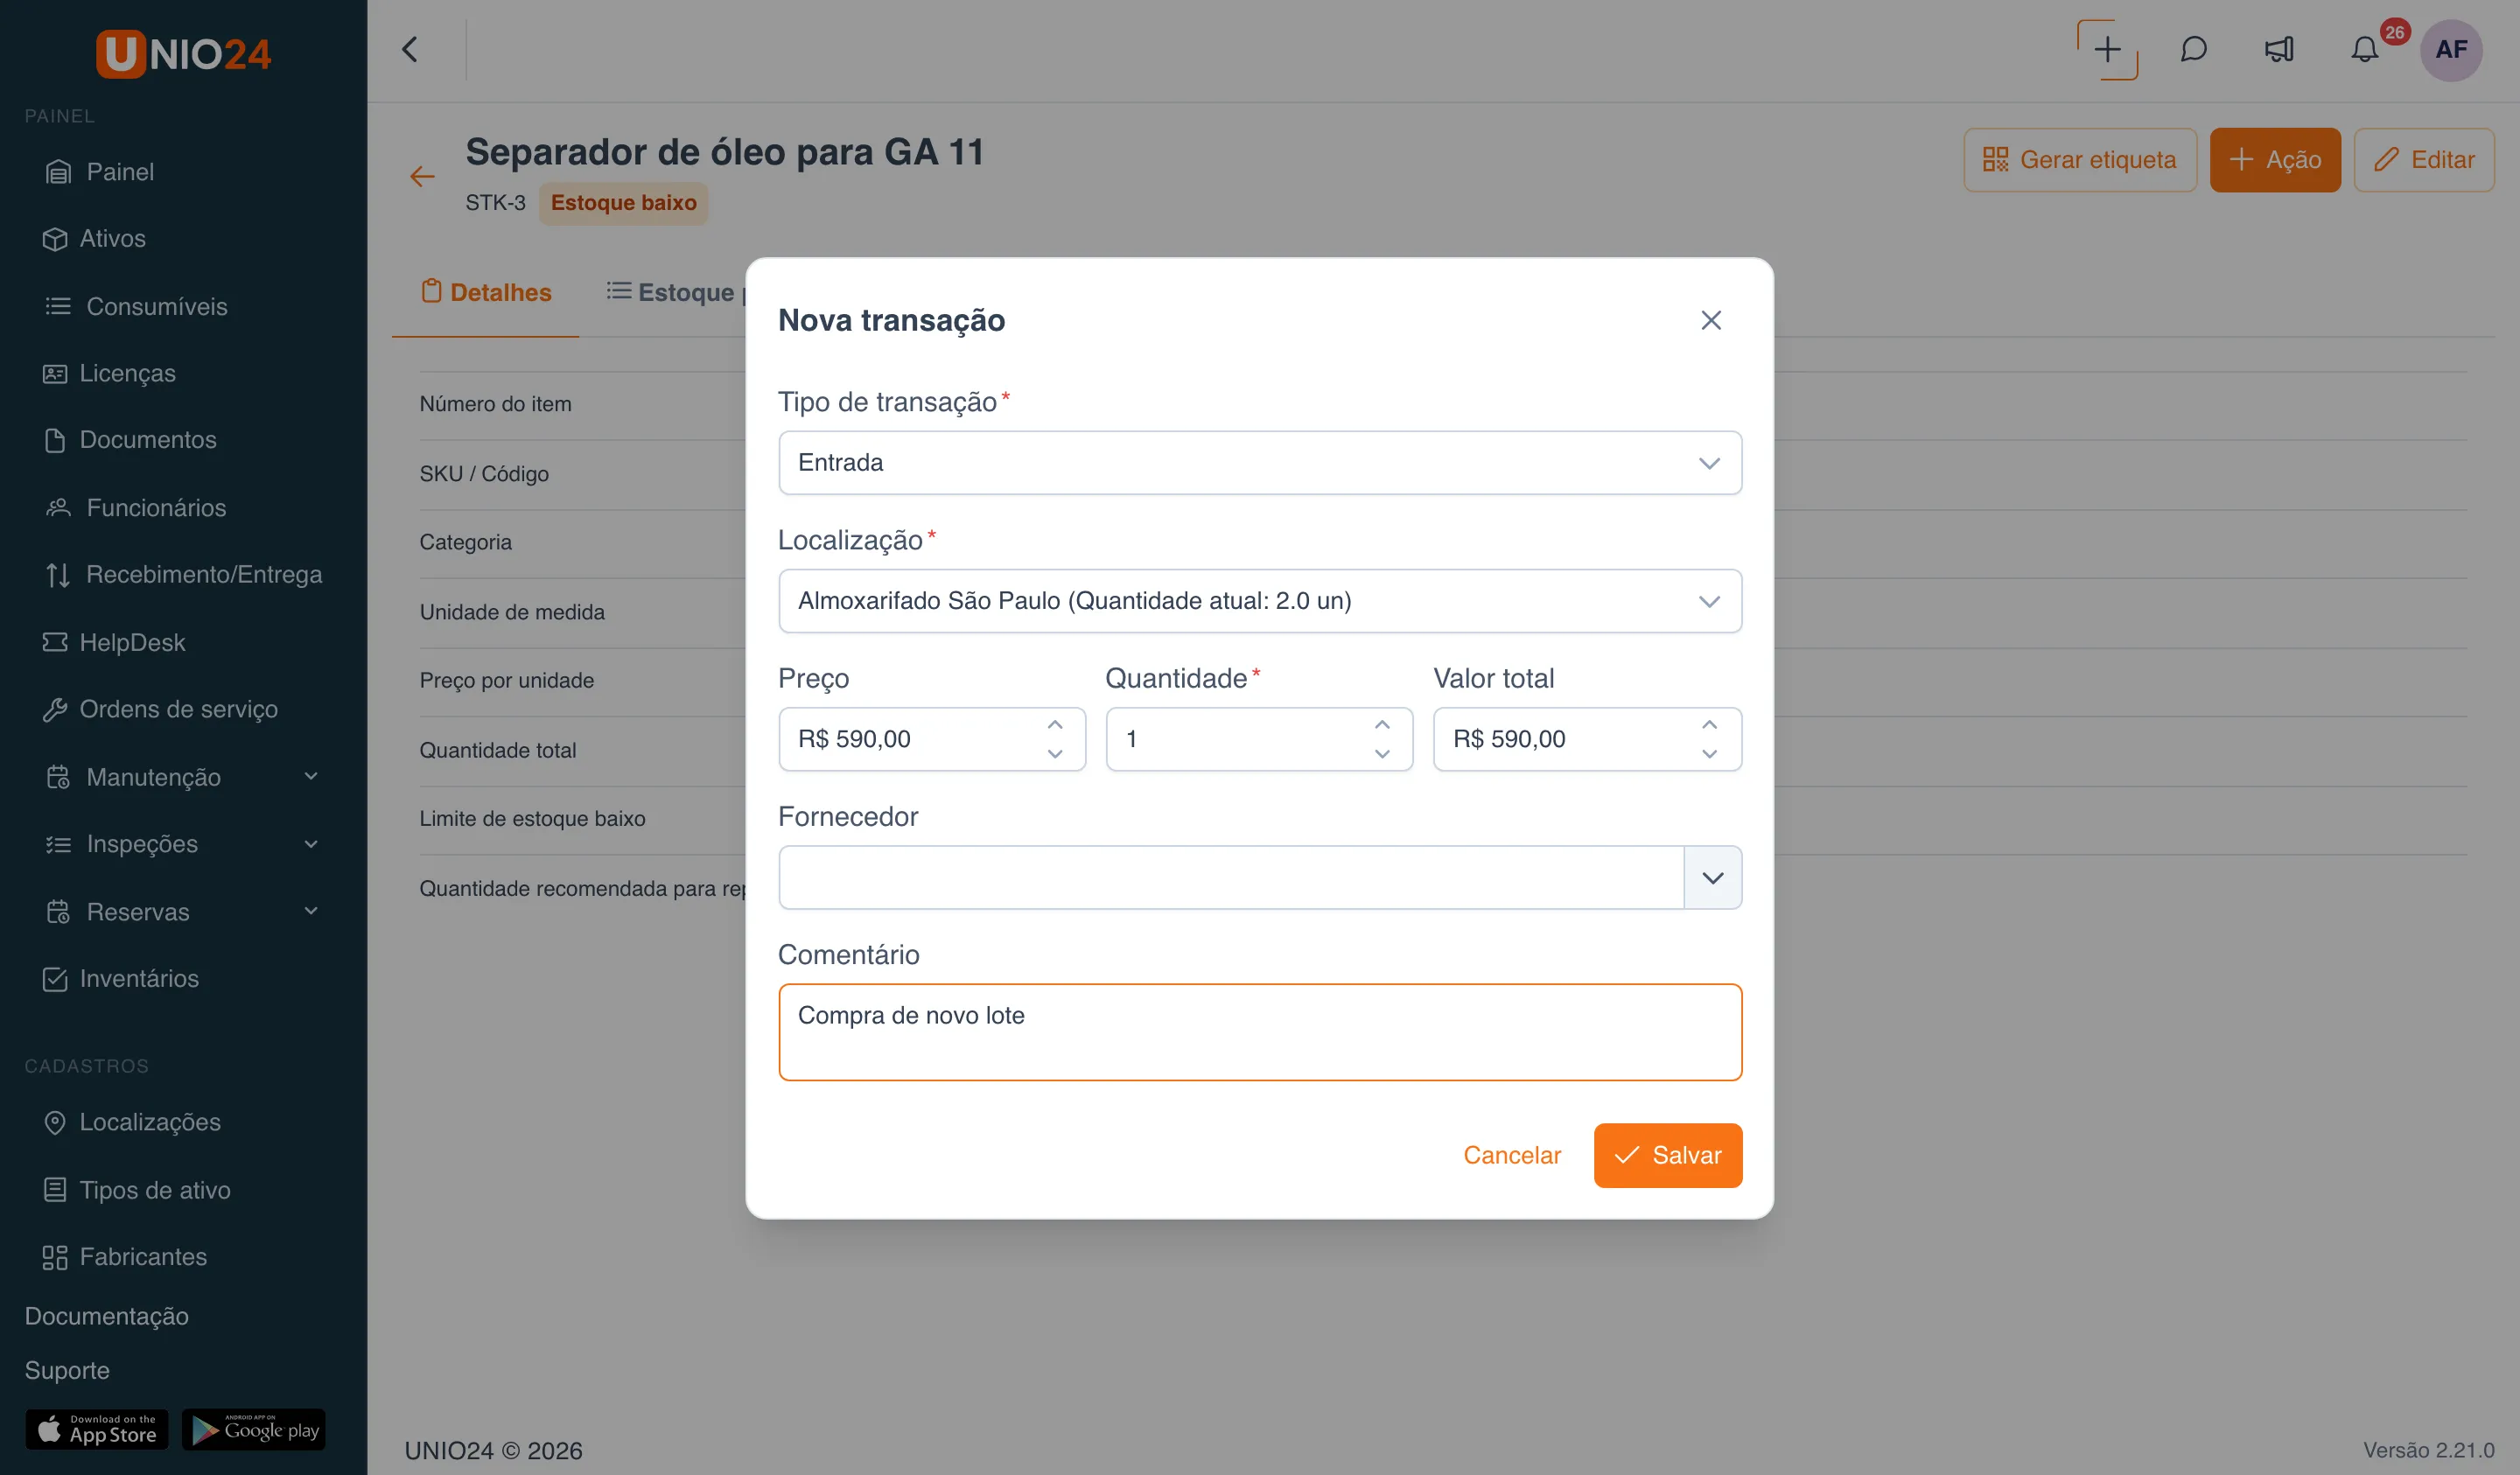Cancel the new transaction
The height and width of the screenshot is (1475, 2520).
(x=1511, y=1155)
